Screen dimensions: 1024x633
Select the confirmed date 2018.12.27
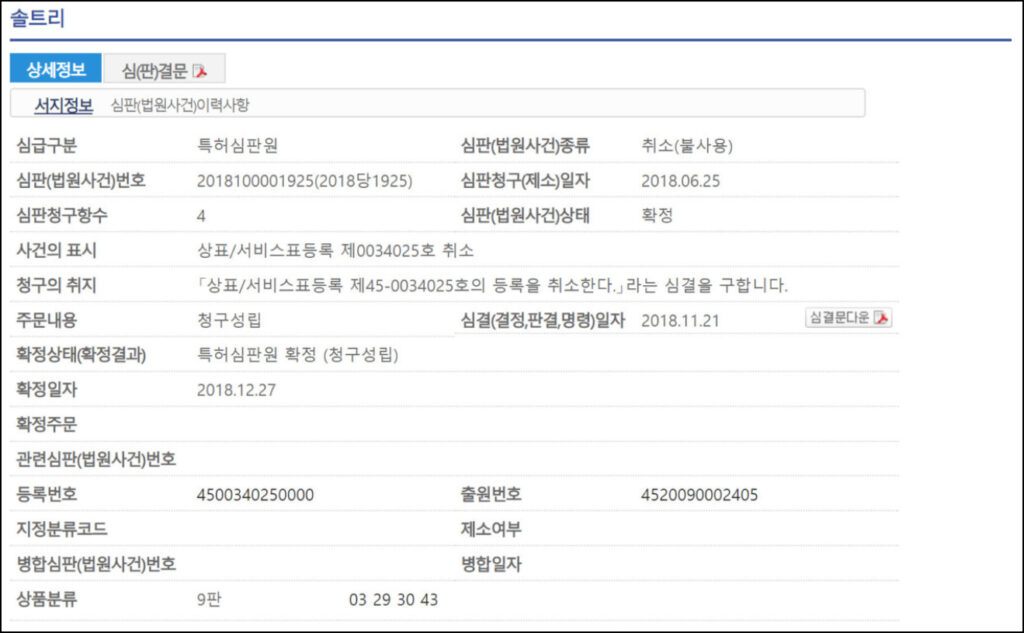coord(236,390)
